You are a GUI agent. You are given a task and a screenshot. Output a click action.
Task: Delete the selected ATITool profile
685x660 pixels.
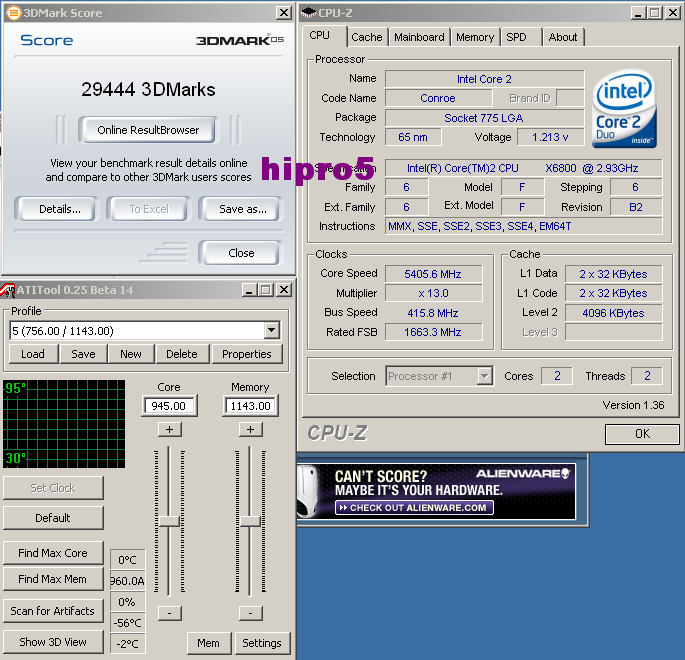tap(182, 354)
